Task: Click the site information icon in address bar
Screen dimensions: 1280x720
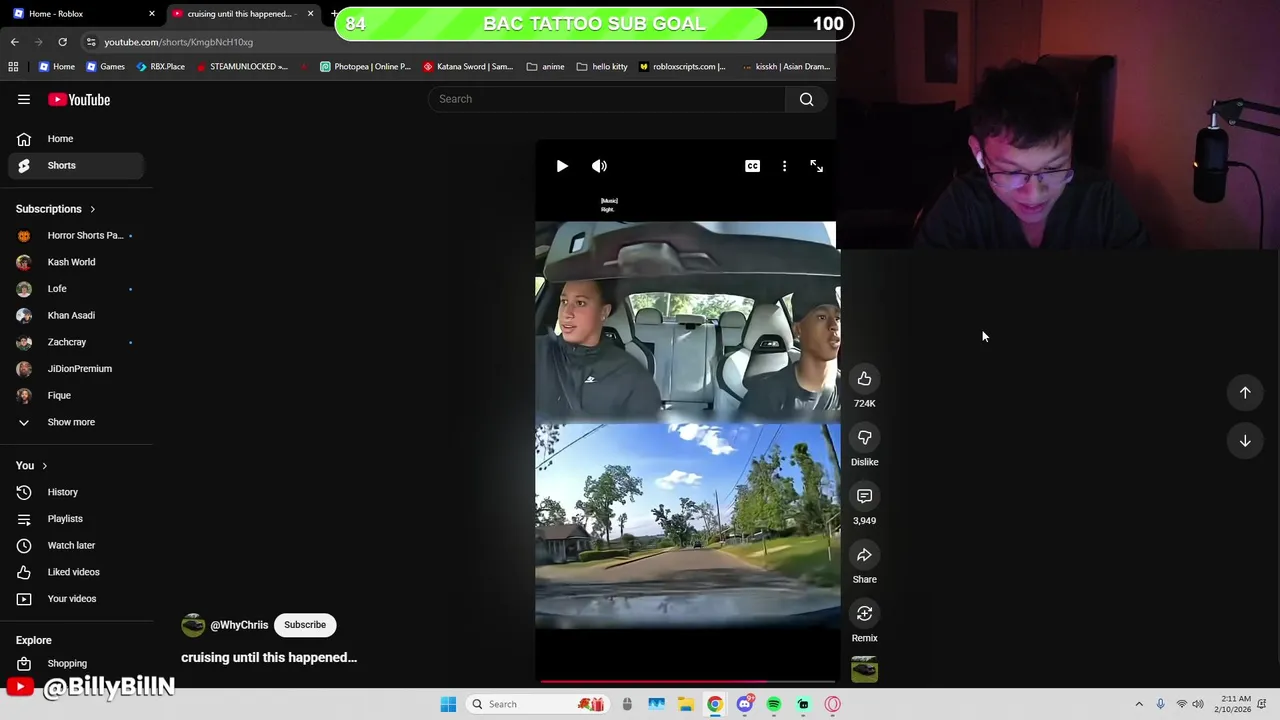Action: [91, 42]
